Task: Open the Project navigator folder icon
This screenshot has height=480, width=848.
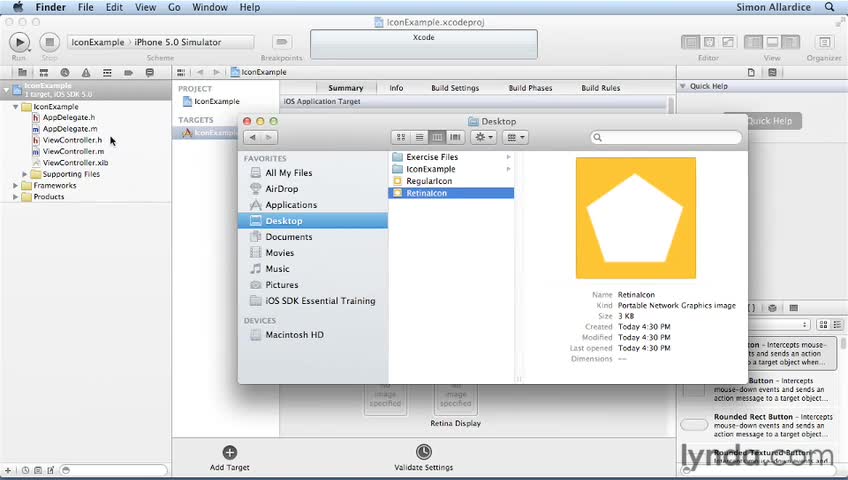Action: (x=22, y=72)
